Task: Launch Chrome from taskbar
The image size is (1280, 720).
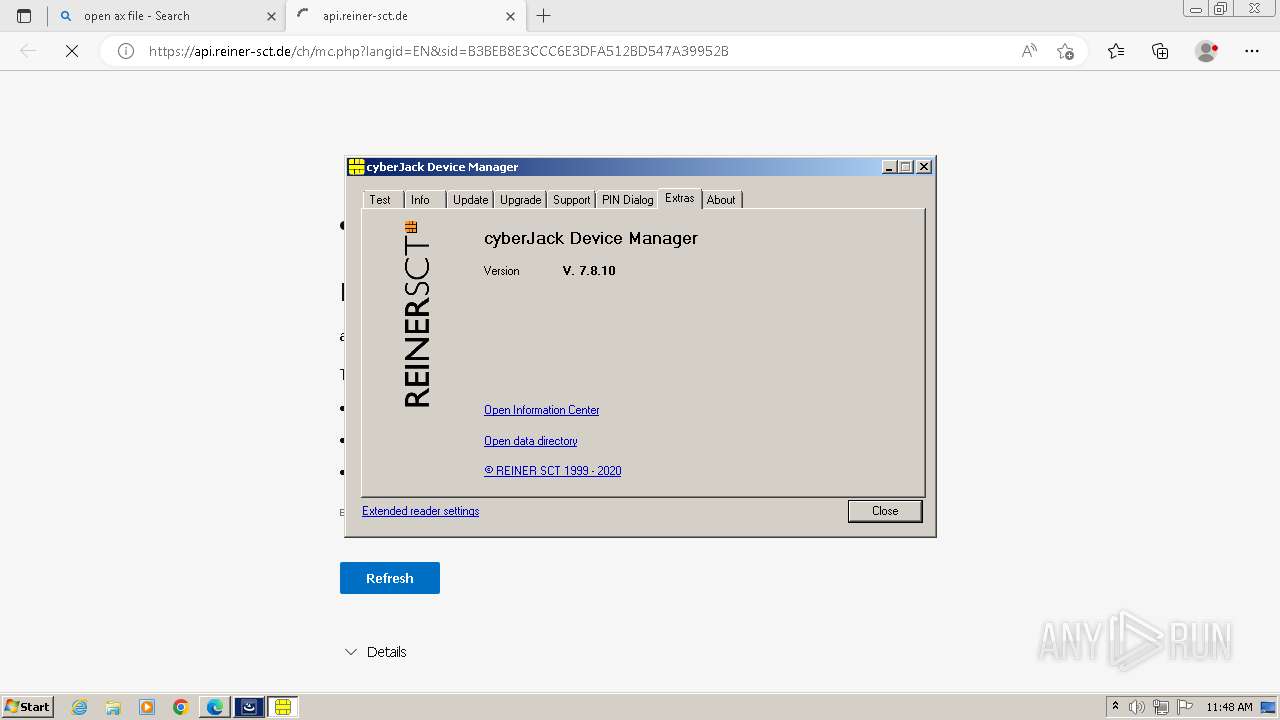Action: (181, 707)
